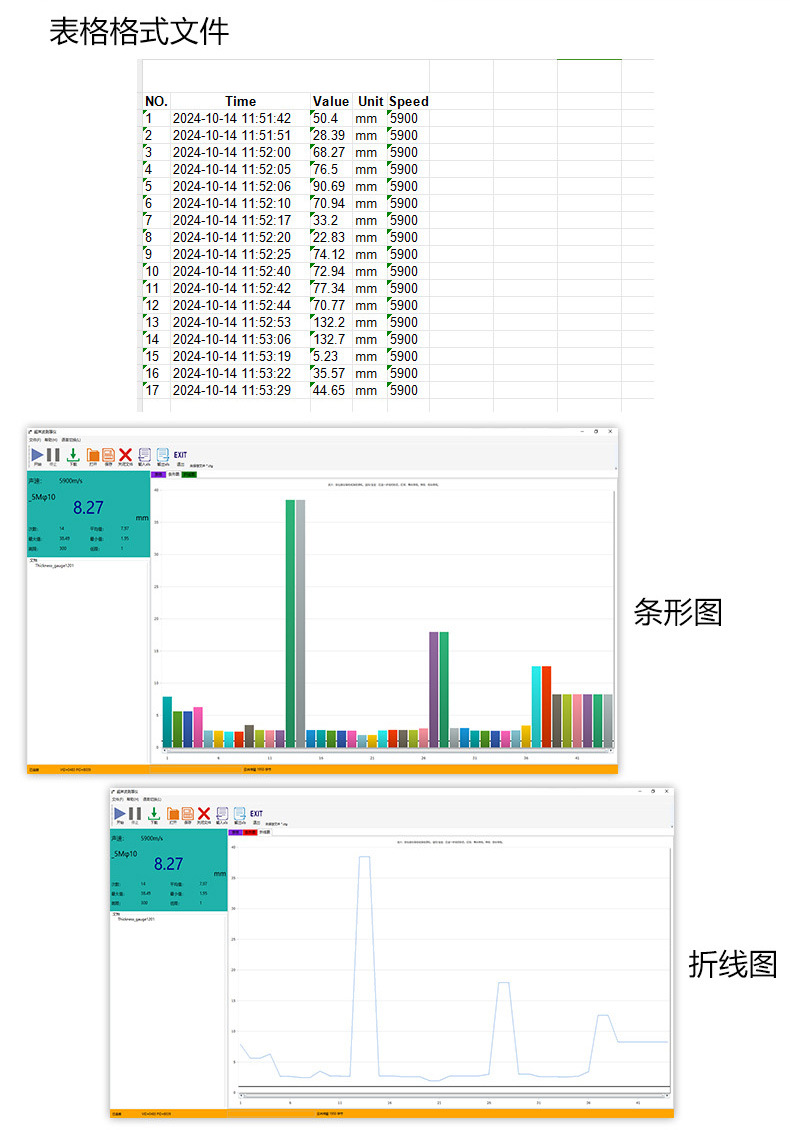Screen dimensions: 790x1130
Task: Close file with red X icon, line chart window
Action: coord(204,814)
